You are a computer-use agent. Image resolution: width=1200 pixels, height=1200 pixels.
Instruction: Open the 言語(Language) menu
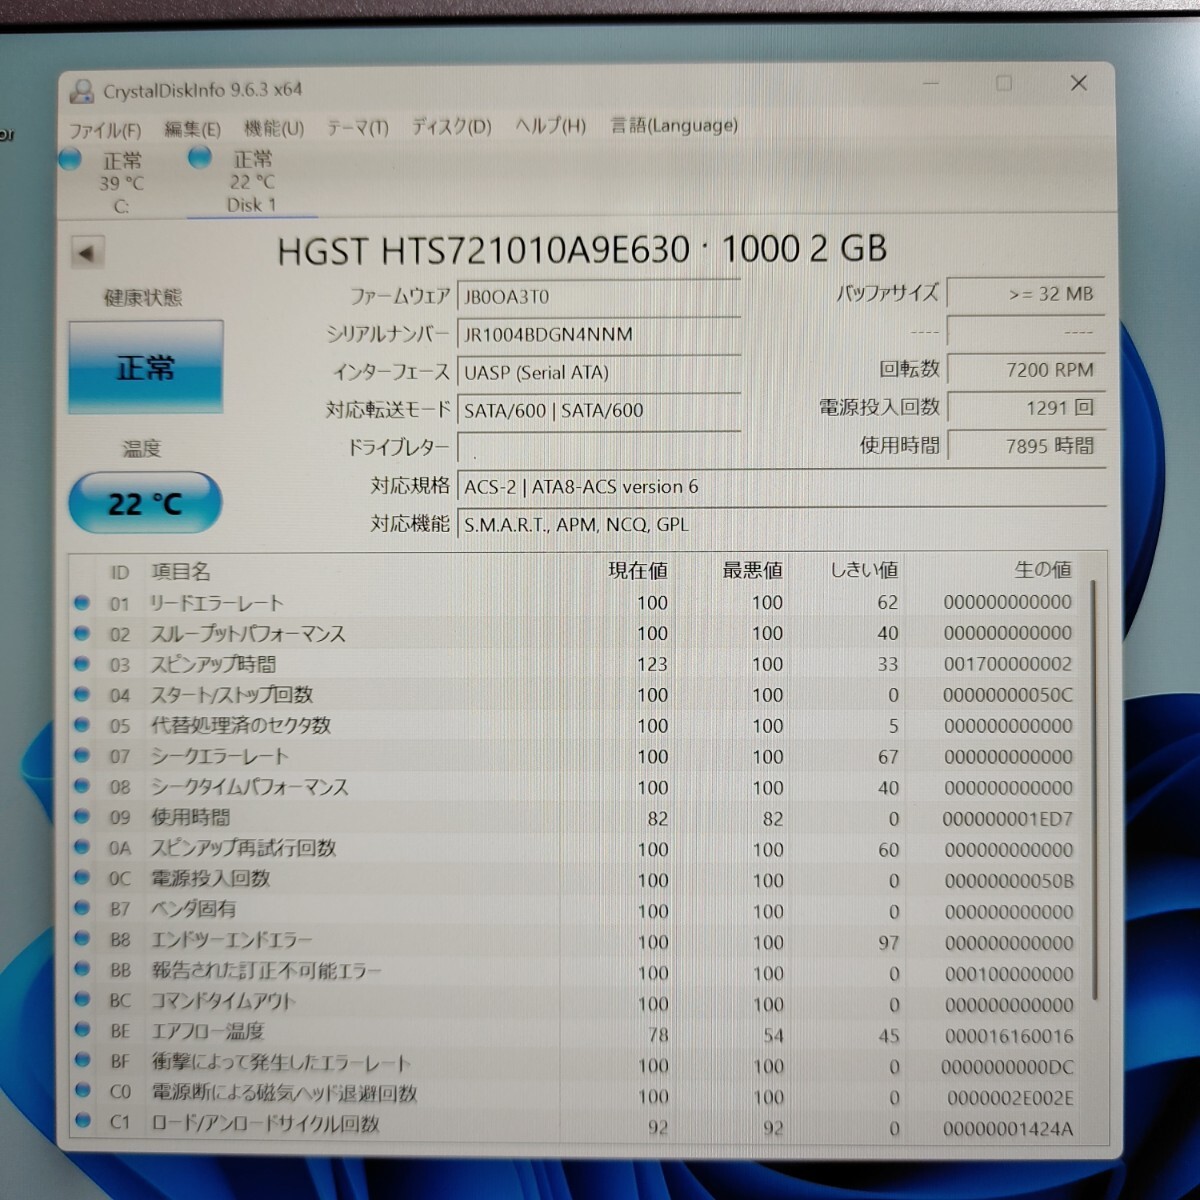(x=673, y=125)
